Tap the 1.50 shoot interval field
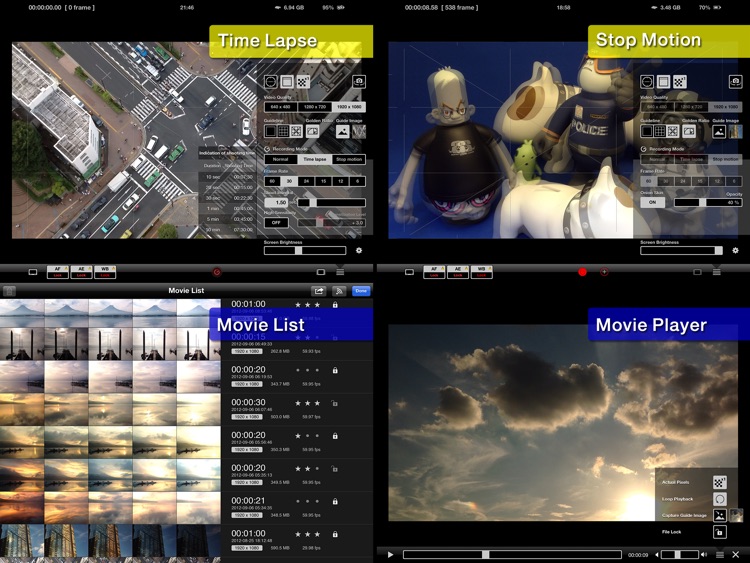Screen dimensions: 750x563 [277, 202]
